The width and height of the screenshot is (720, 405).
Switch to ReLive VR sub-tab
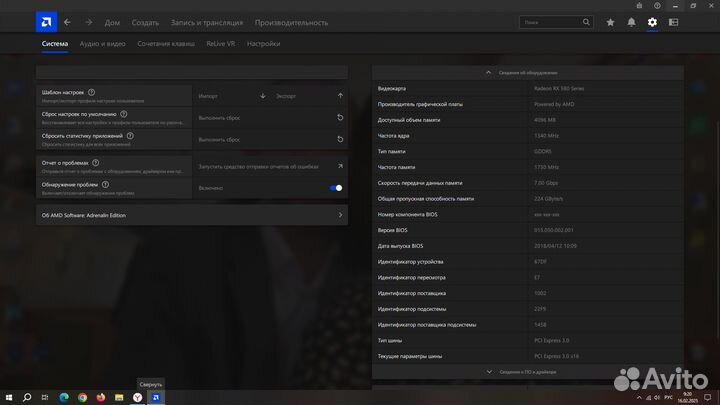[220, 44]
